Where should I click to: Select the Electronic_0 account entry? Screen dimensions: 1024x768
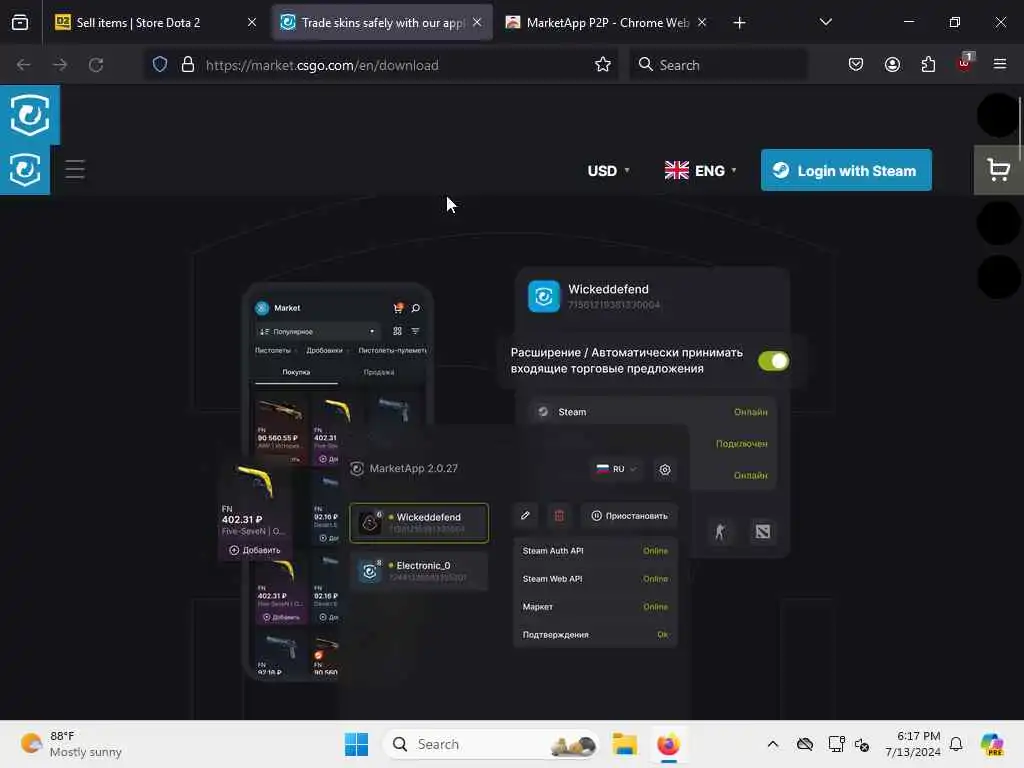coord(419,571)
